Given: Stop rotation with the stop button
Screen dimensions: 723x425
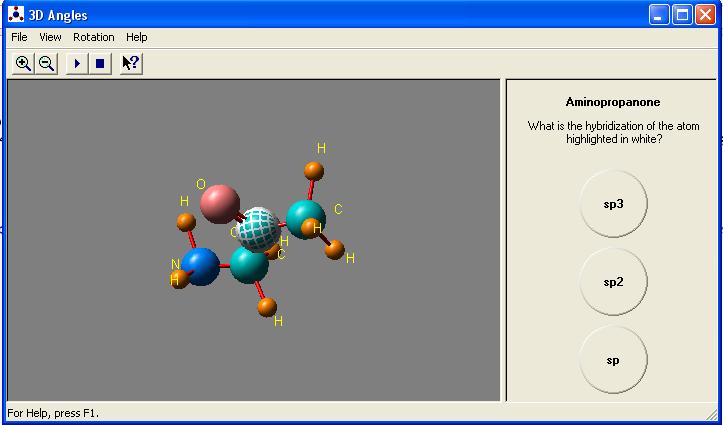Looking at the screenshot, I should (x=100, y=63).
